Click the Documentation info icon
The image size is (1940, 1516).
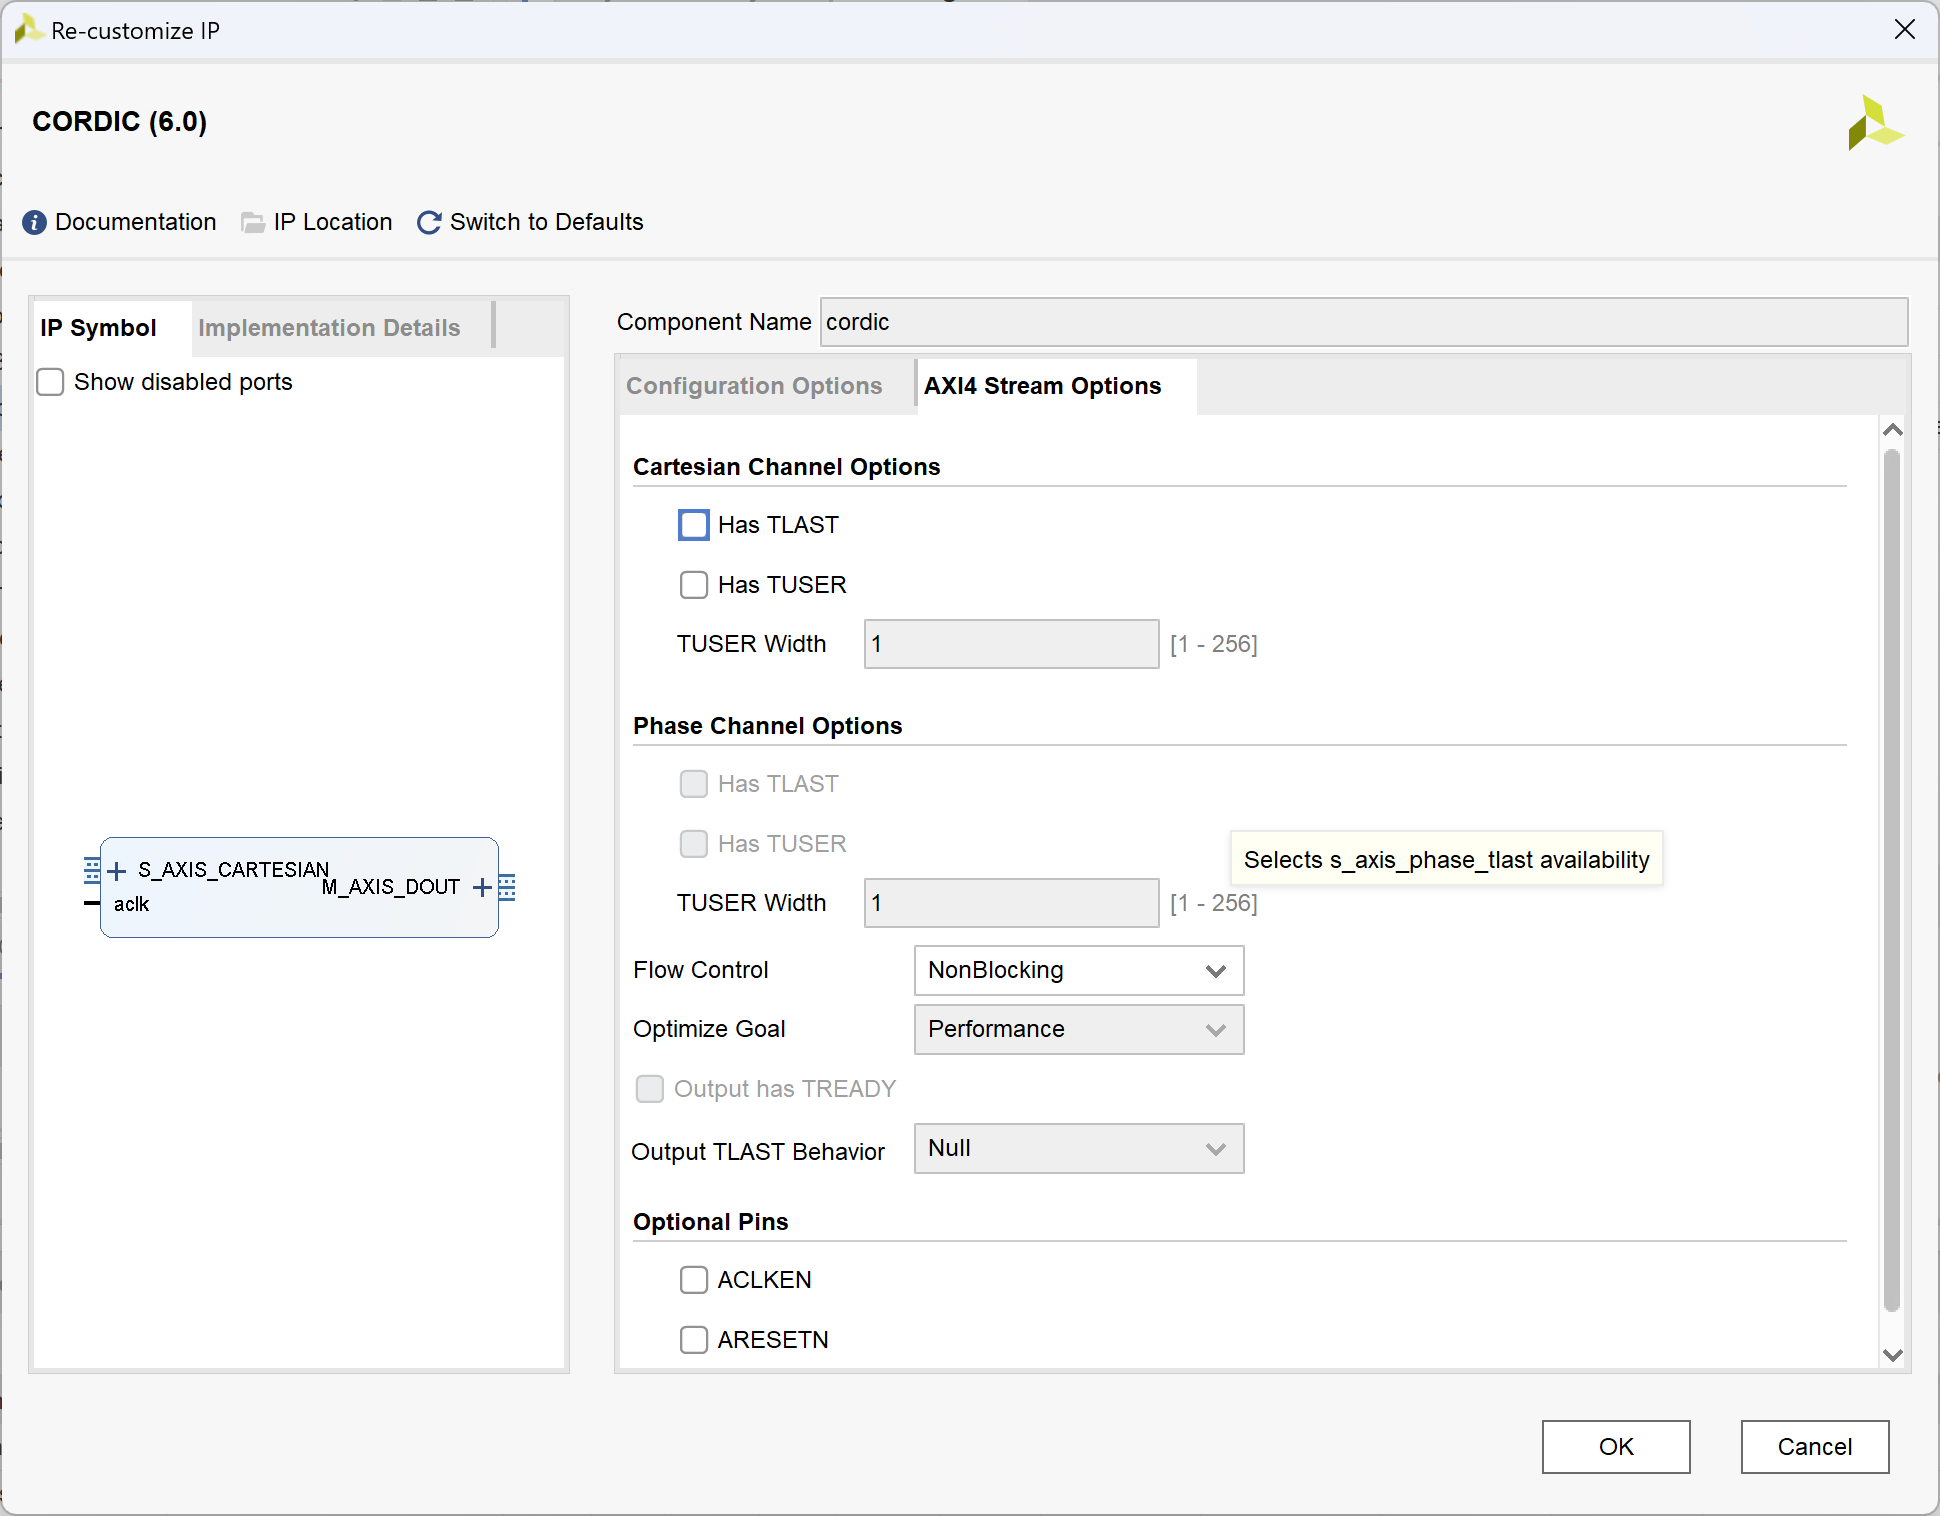click(x=34, y=222)
